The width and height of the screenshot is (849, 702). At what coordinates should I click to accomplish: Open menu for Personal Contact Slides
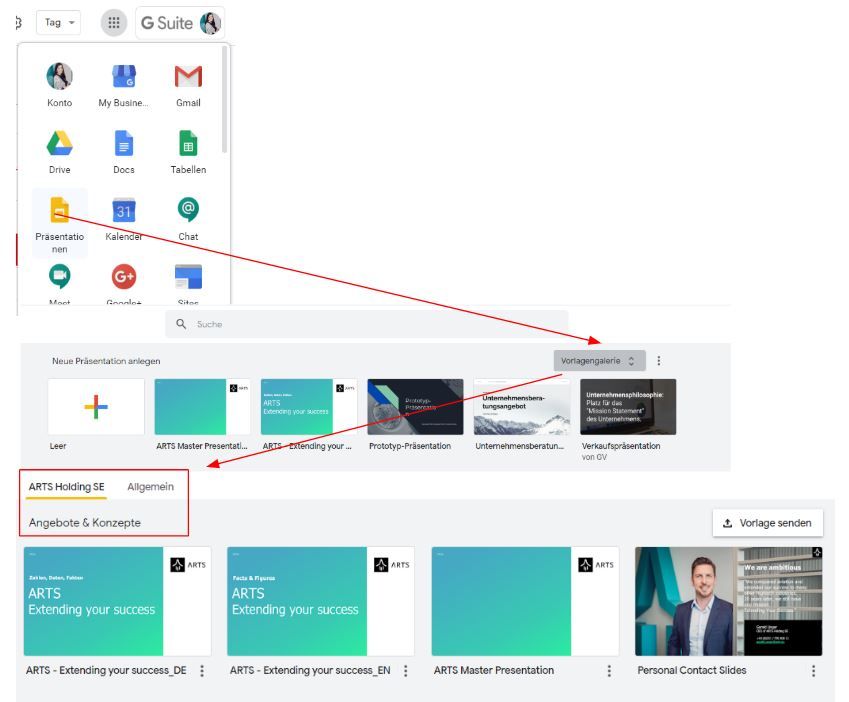pos(813,671)
